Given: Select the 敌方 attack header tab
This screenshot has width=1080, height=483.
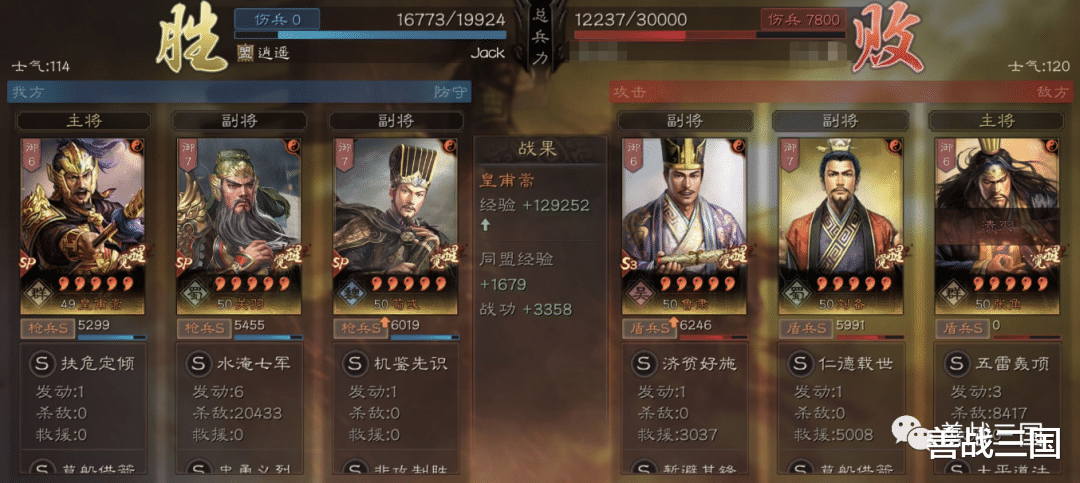Looking at the screenshot, I should click(x=842, y=92).
